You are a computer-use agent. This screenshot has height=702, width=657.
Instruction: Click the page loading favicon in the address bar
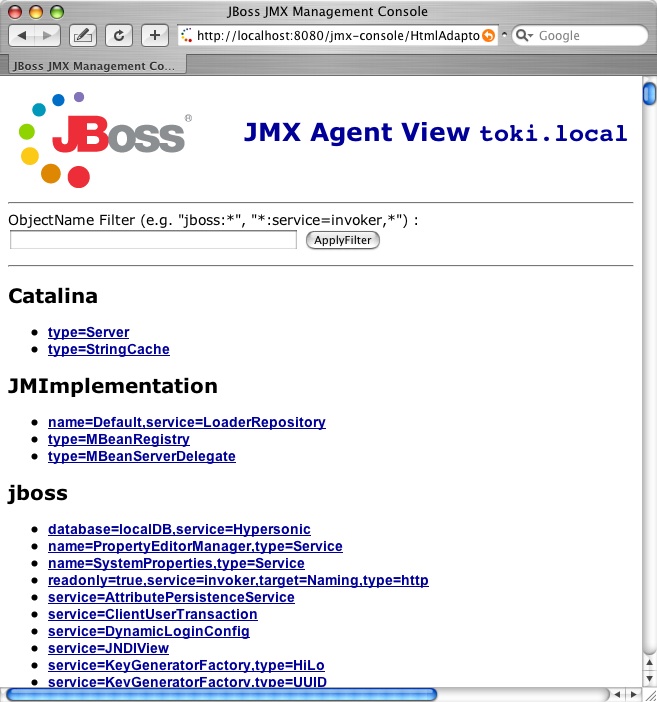pos(187,35)
